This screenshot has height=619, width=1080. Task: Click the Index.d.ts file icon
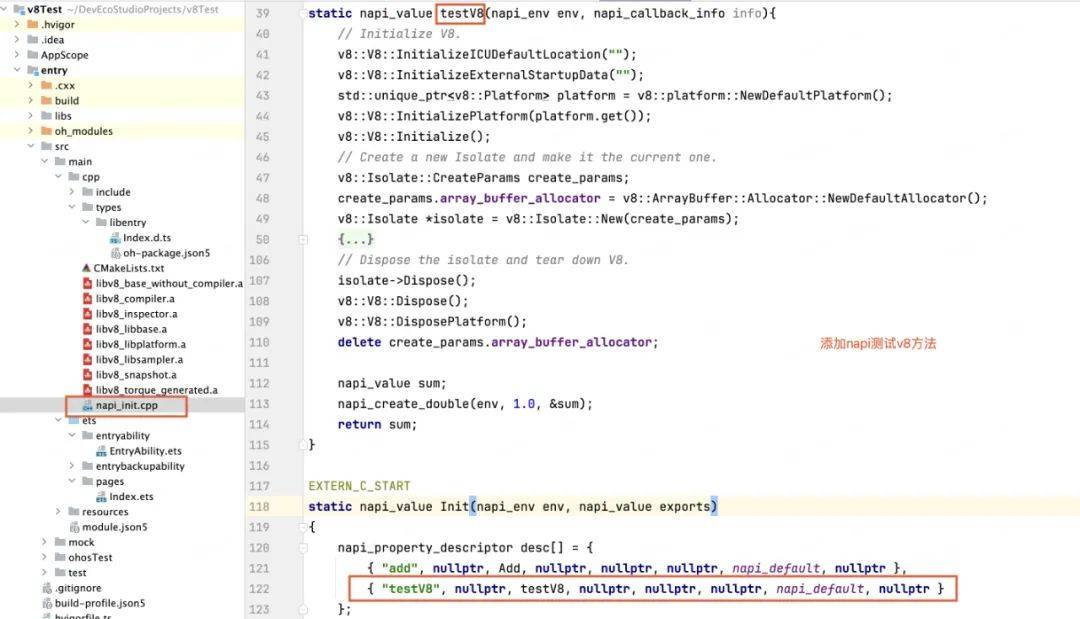pyautogui.click(x=115, y=238)
